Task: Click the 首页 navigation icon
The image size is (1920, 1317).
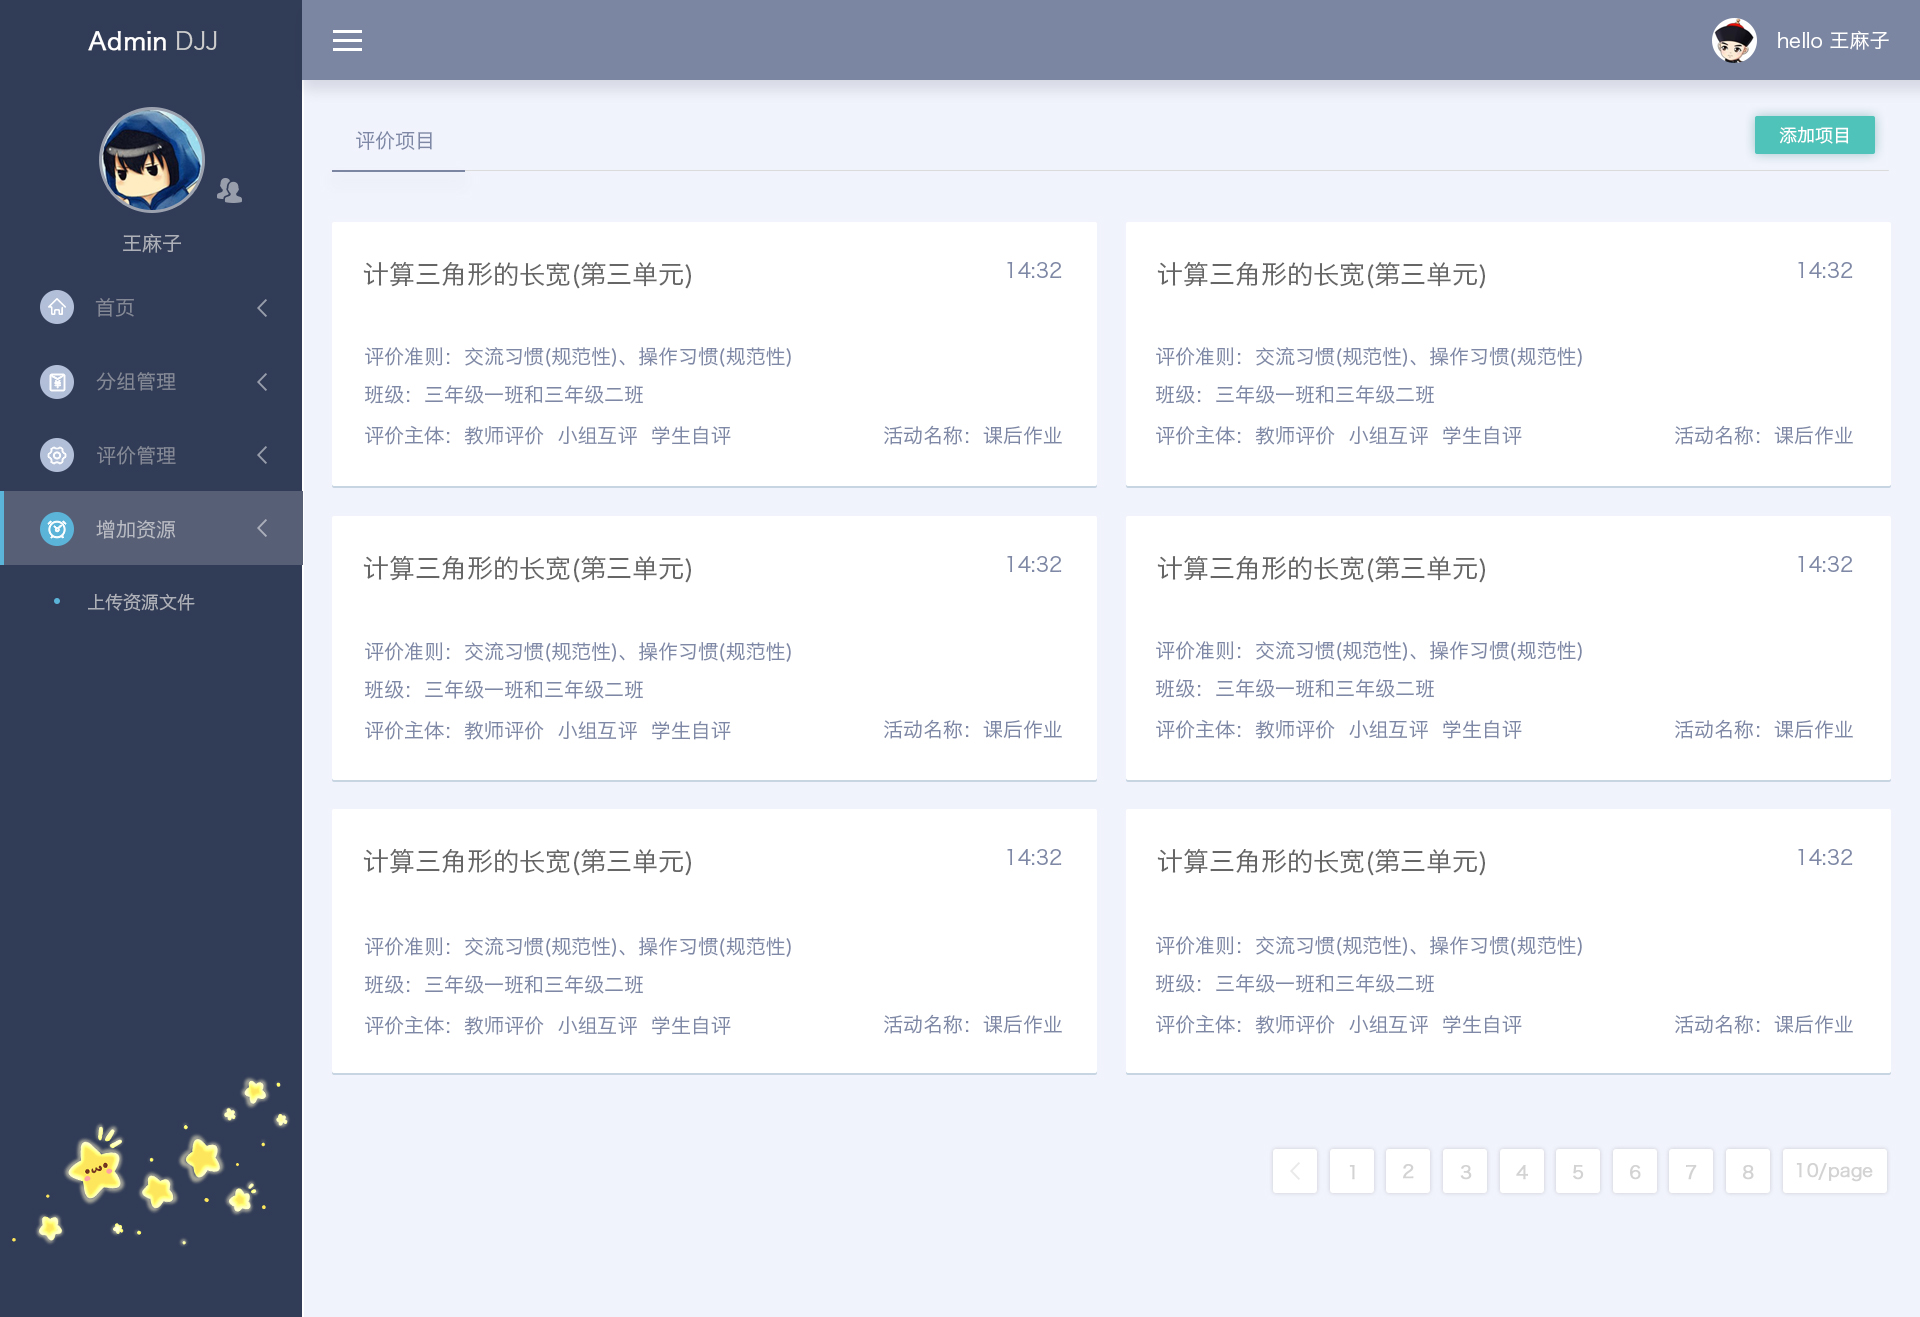Action: point(55,306)
